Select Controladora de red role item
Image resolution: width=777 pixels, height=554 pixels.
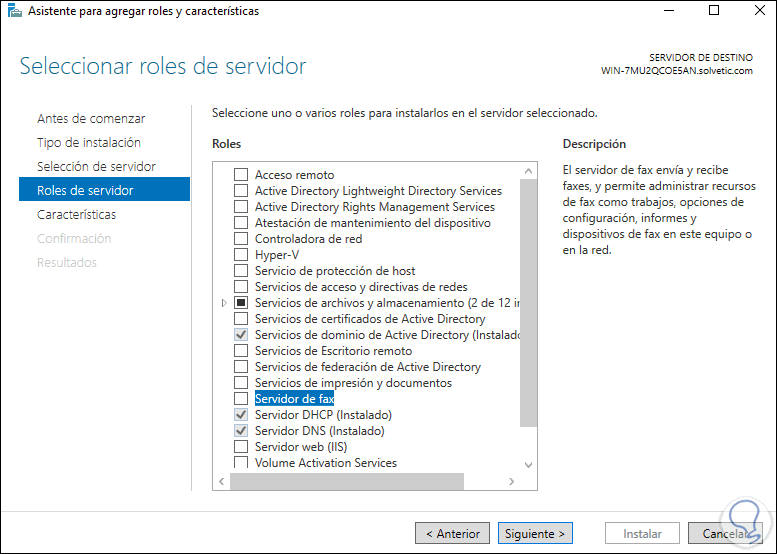tap(308, 239)
